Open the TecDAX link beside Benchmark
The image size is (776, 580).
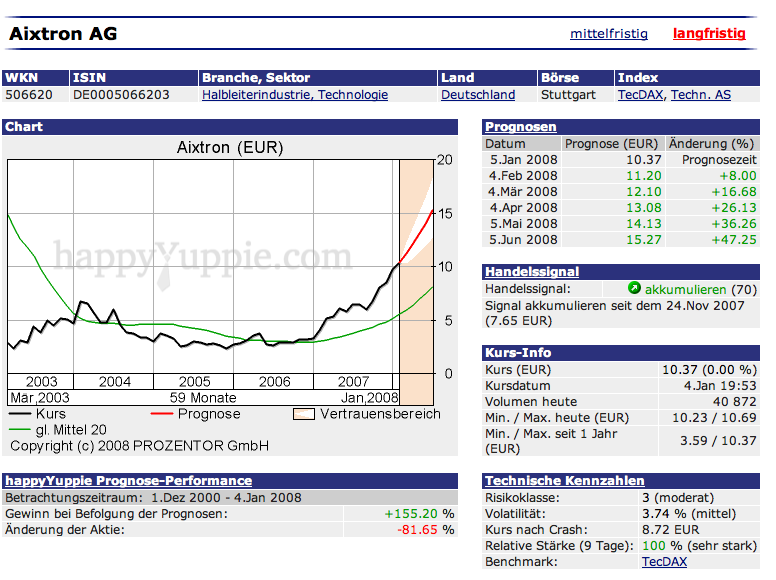[x=664, y=562]
